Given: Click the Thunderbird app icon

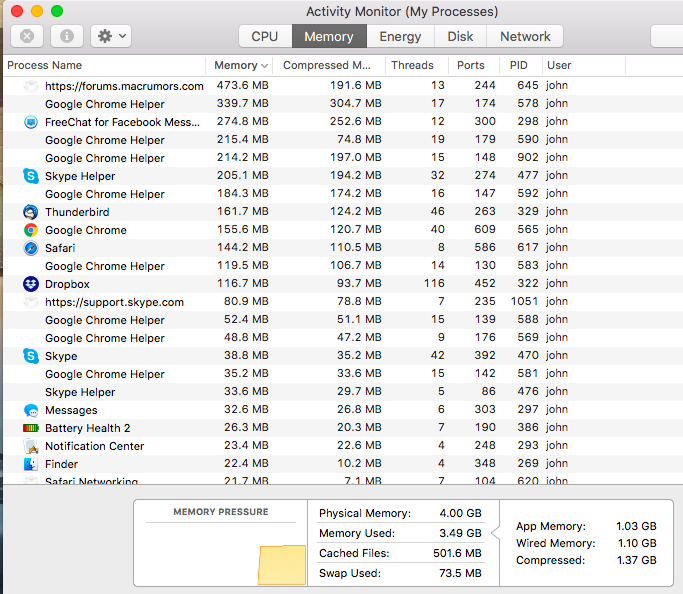Looking at the screenshot, I should 30,212.
